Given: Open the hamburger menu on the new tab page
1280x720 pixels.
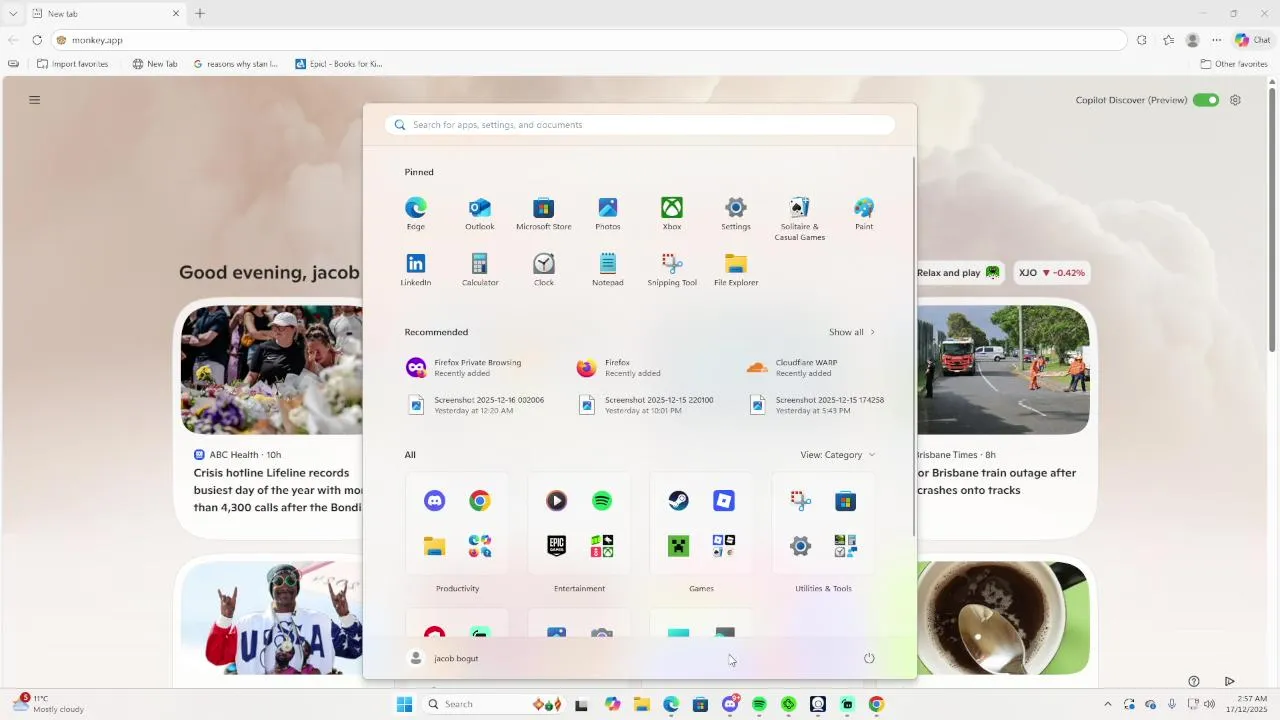Looking at the screenshot, I should coord(34,100).
